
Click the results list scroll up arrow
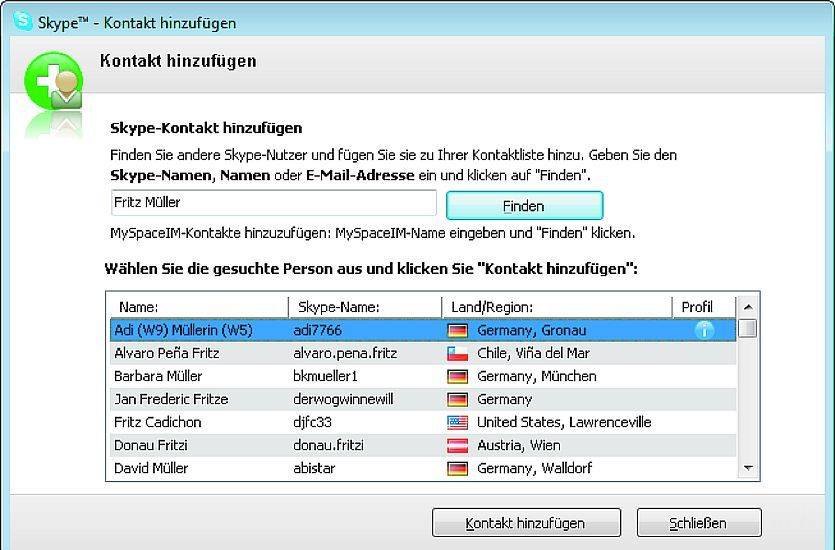(748, 307)
